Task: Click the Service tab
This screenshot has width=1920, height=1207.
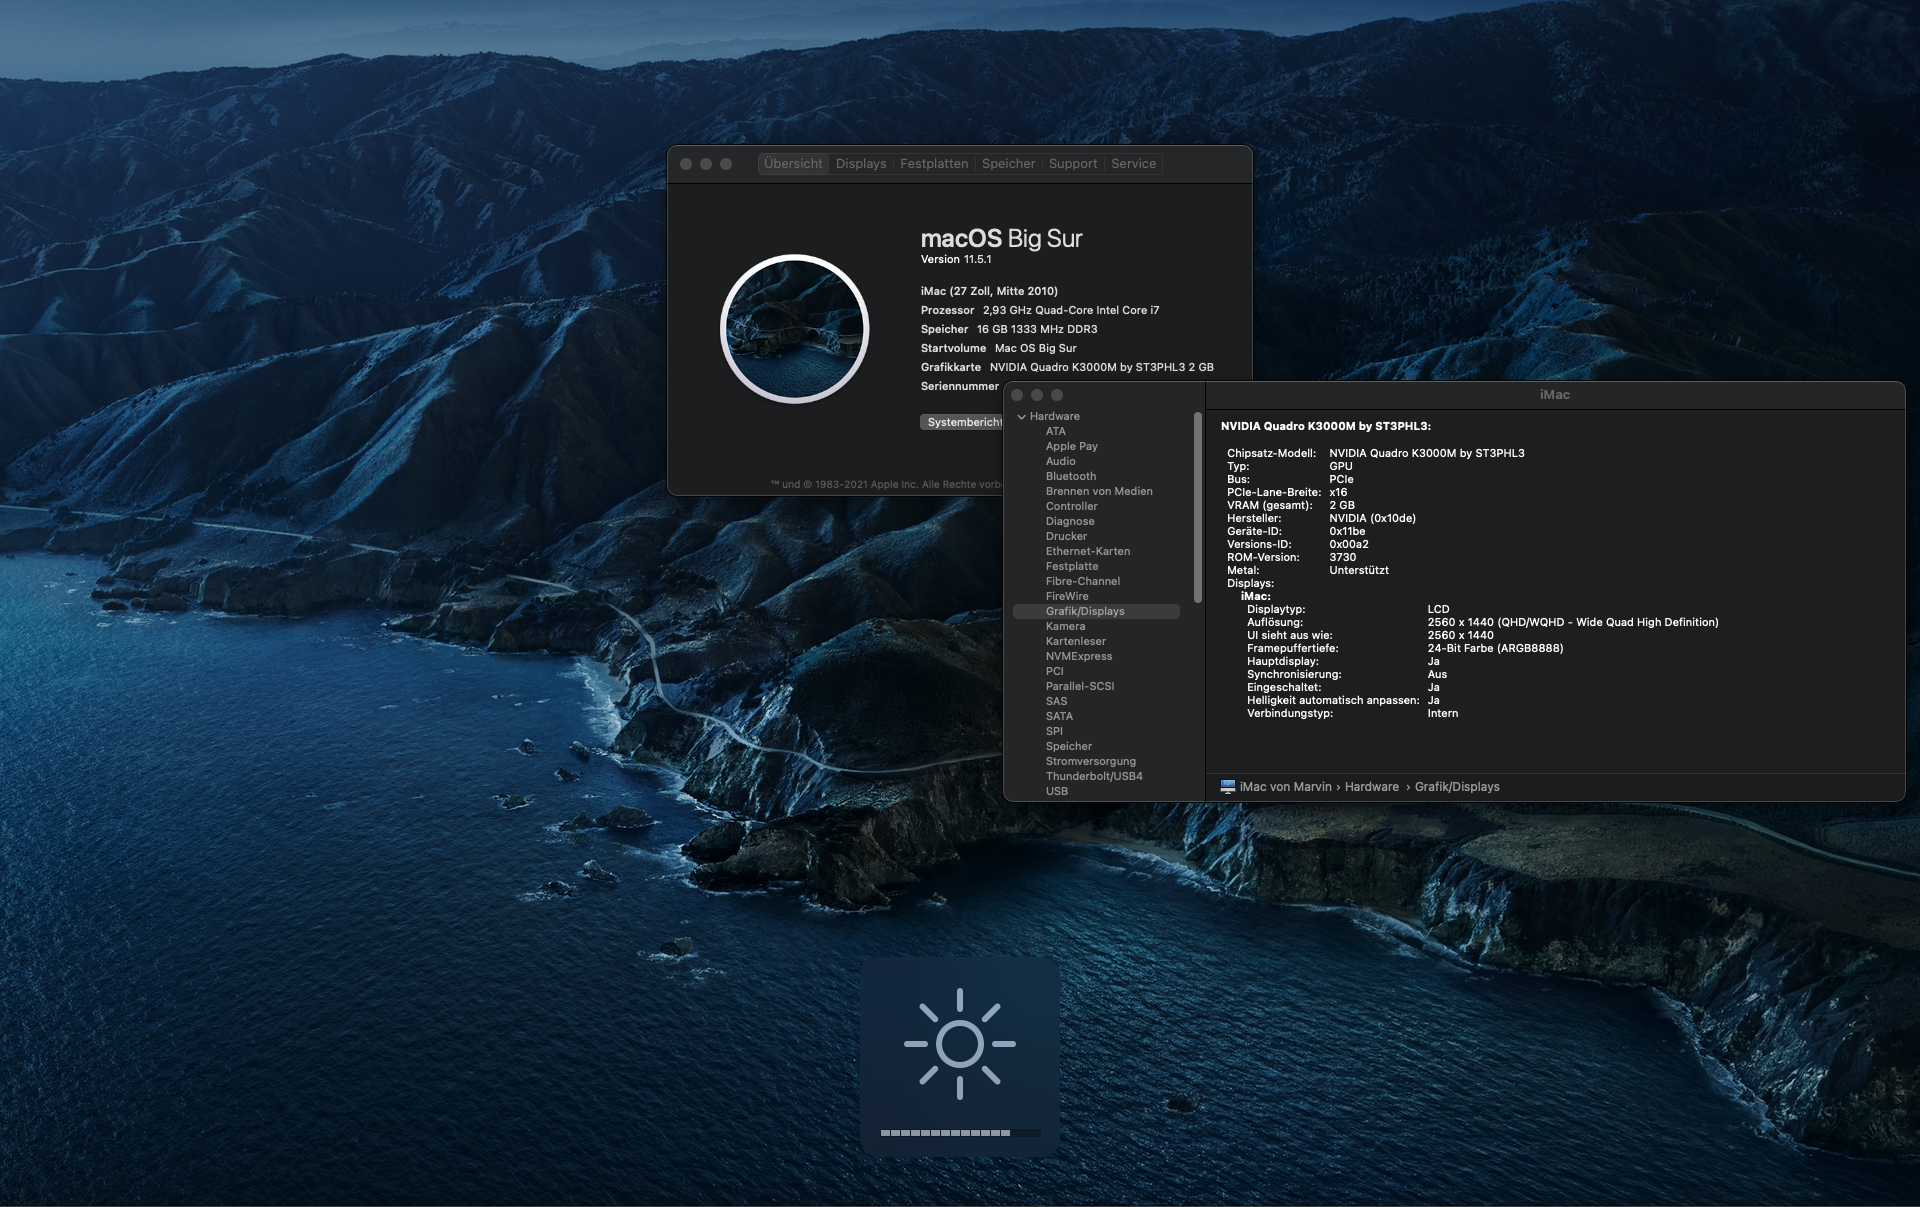Action: pos(1133,164)
